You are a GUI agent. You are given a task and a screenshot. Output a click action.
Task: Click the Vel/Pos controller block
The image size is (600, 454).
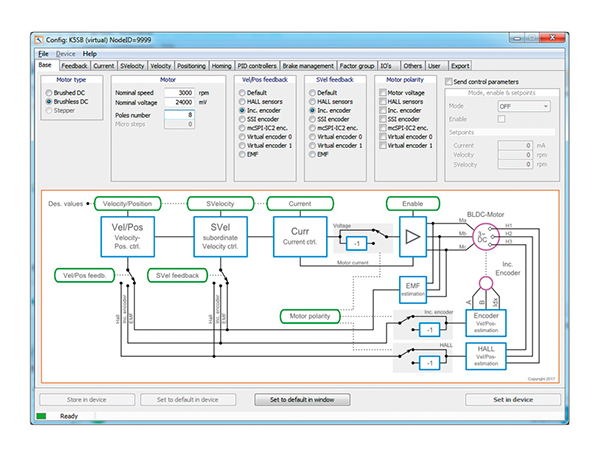click(127, 237)
